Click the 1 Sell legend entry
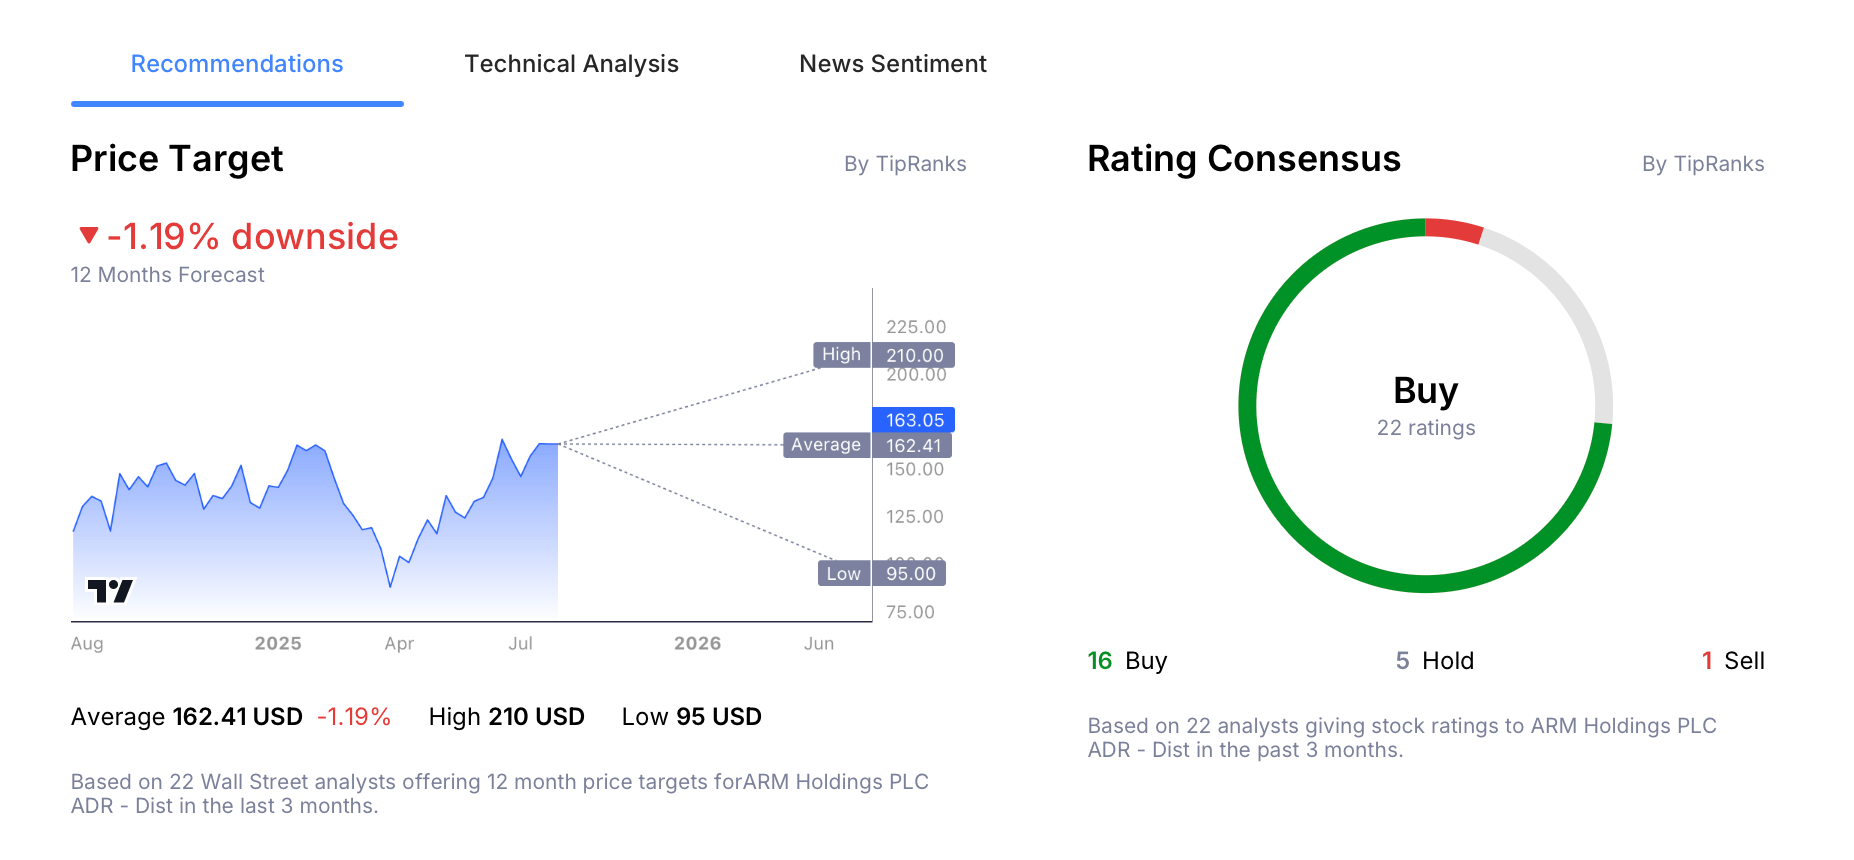The height and width of the screenshot is (860, 1854). [x=1732, y=661]
